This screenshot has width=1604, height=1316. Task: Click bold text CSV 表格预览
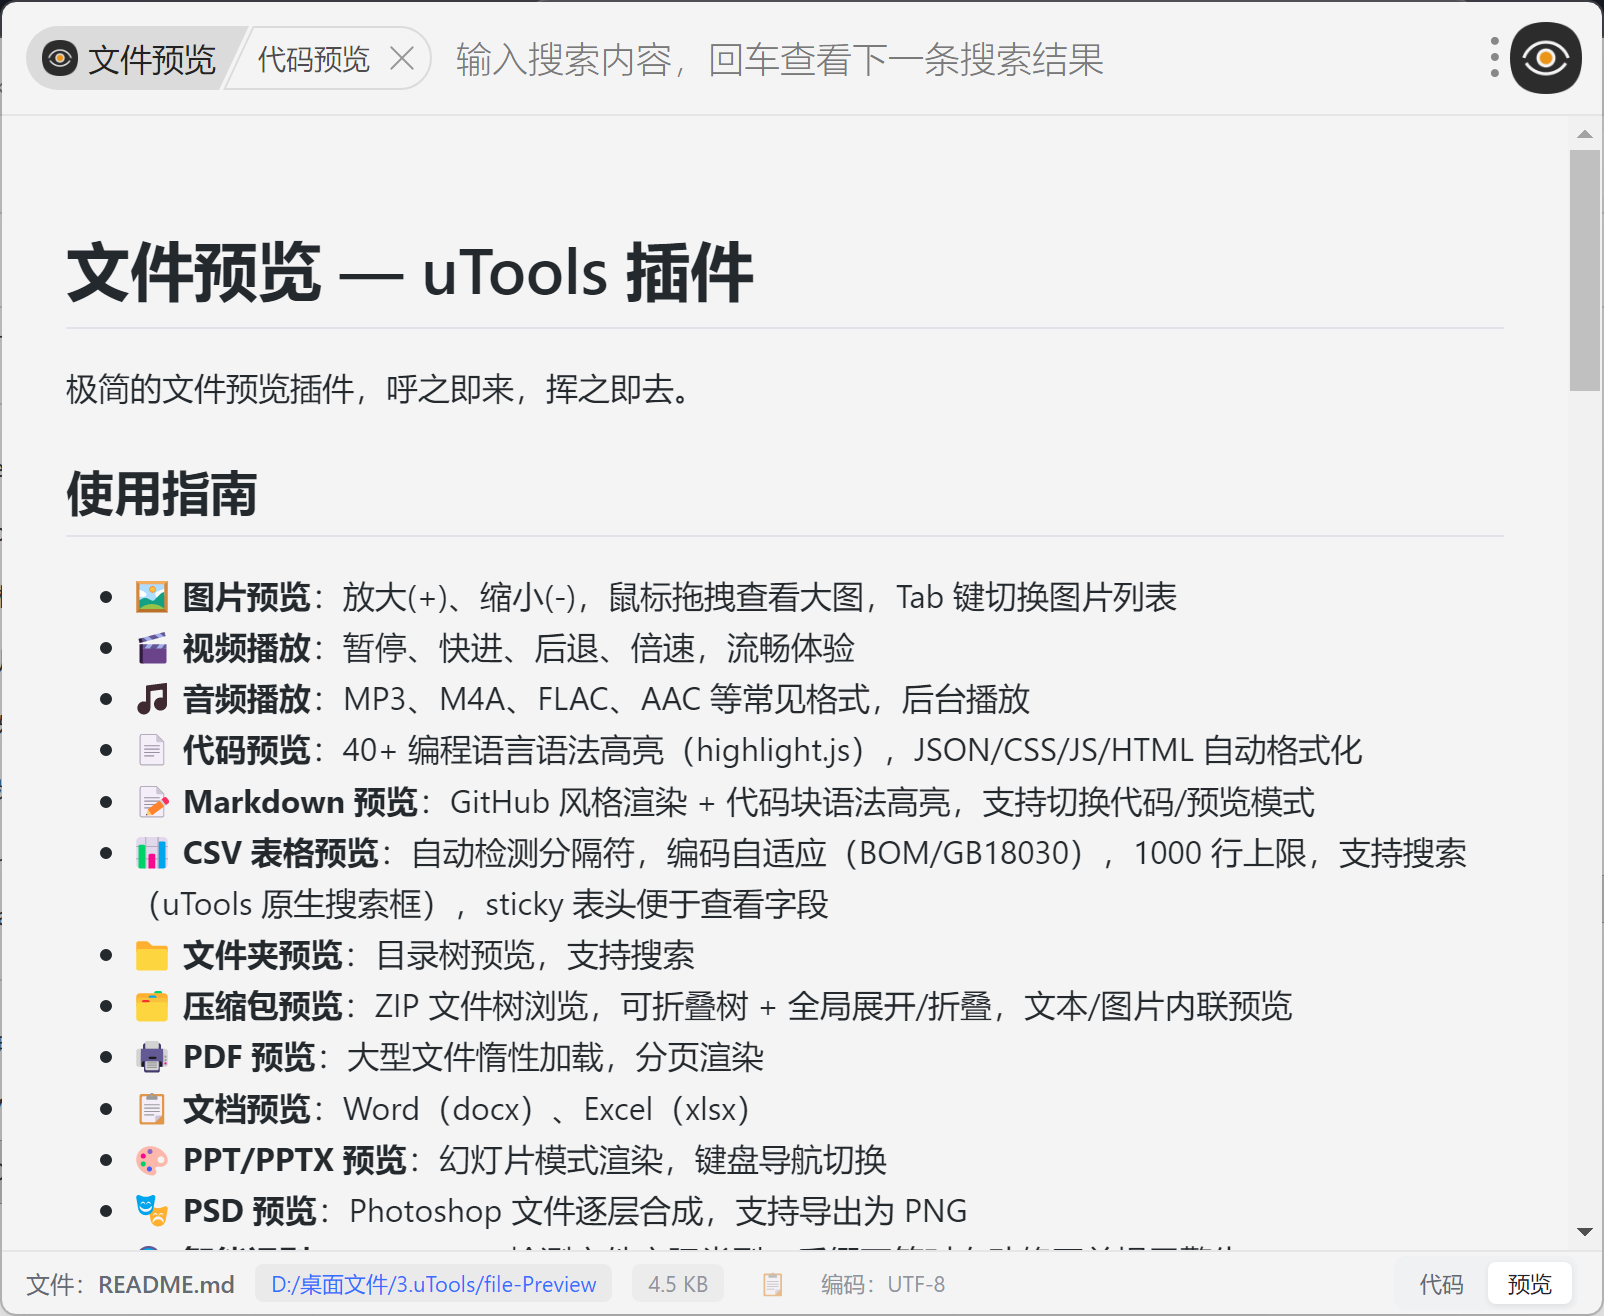tap(281, 853)
